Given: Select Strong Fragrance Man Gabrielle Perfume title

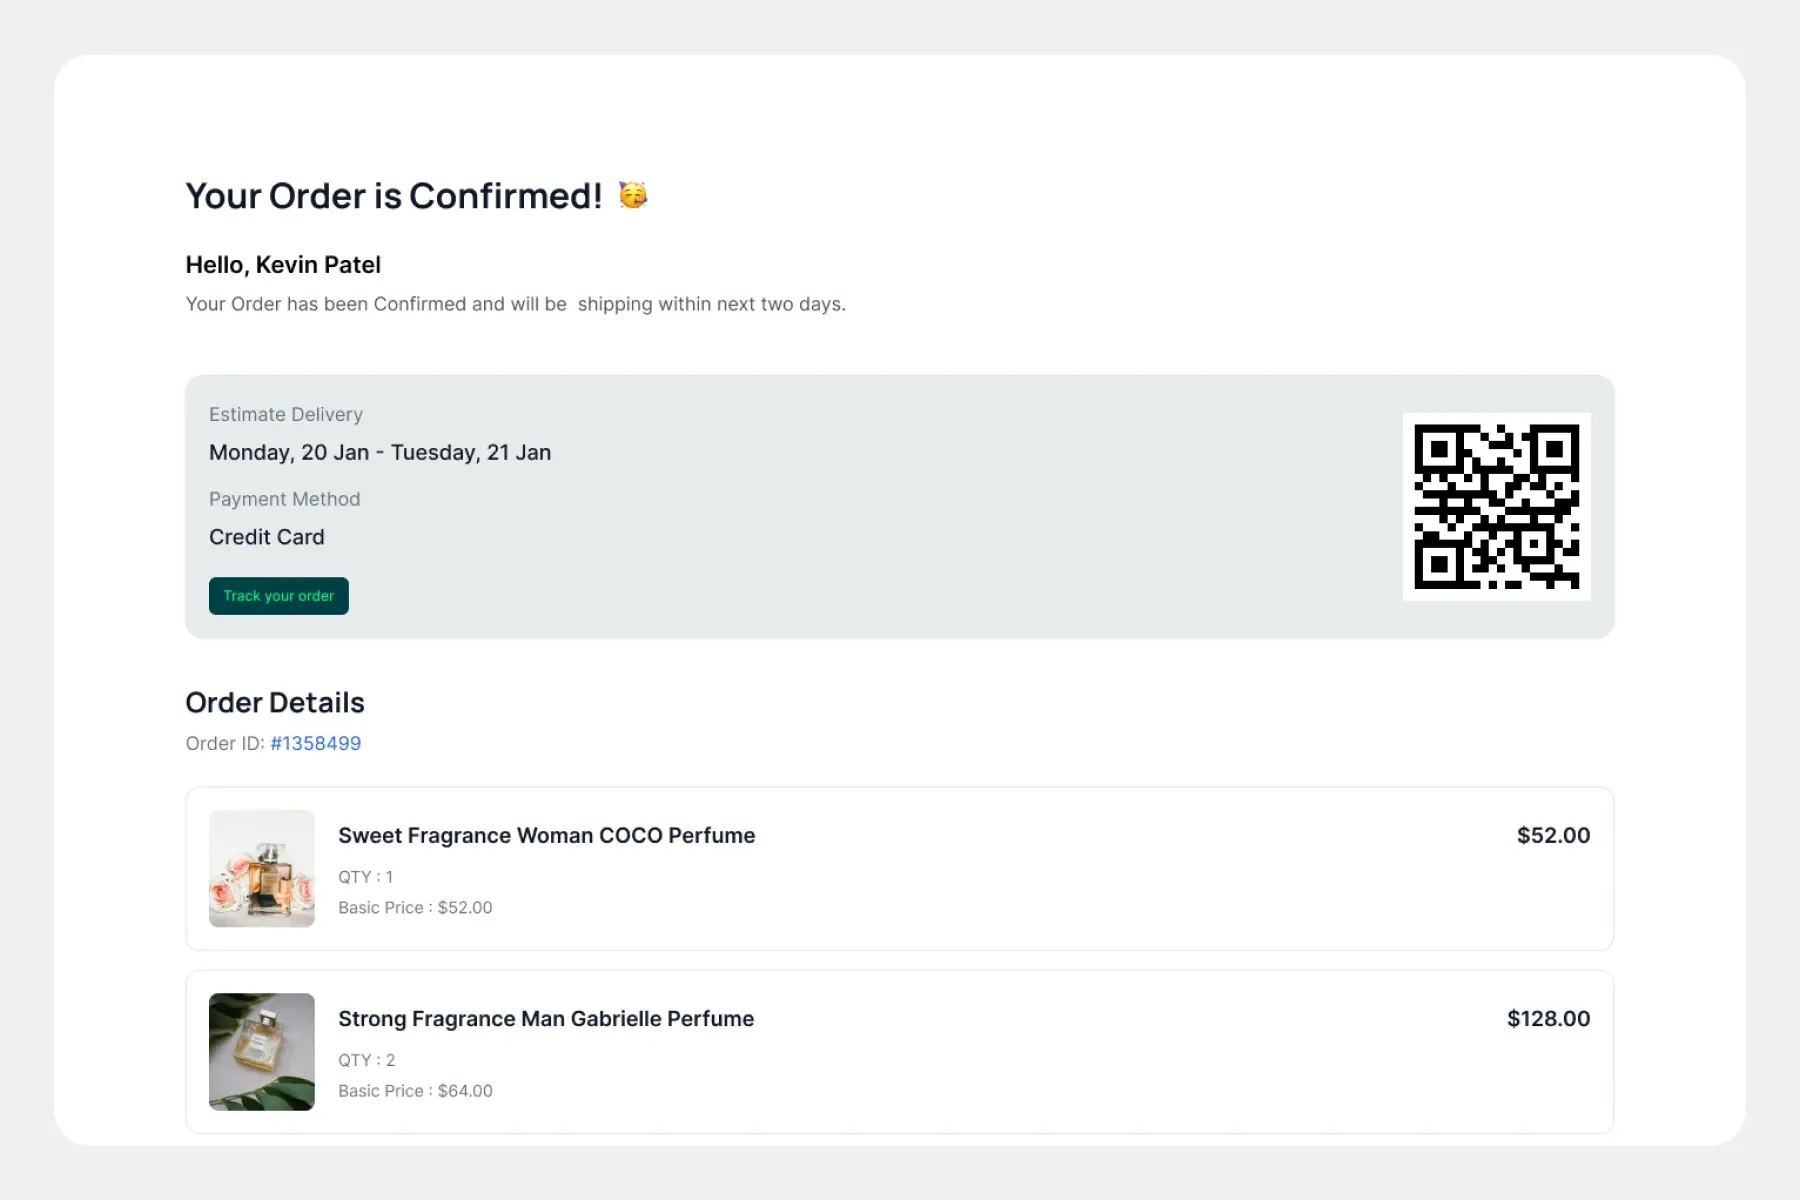Looking at the screenshot, I should [546, 1018].
